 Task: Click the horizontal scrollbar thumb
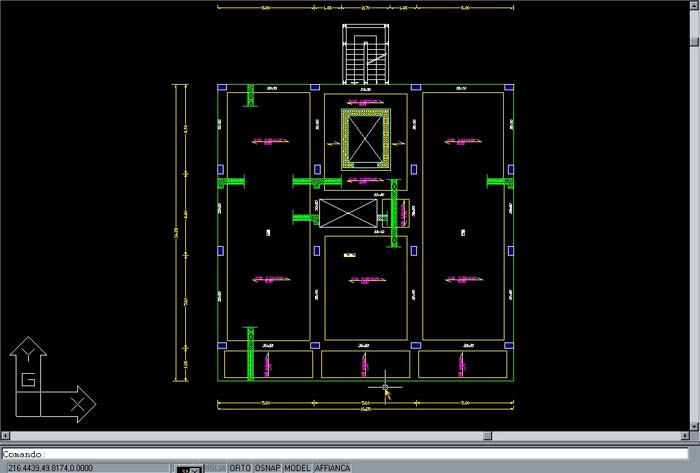(x=487, y=437)
